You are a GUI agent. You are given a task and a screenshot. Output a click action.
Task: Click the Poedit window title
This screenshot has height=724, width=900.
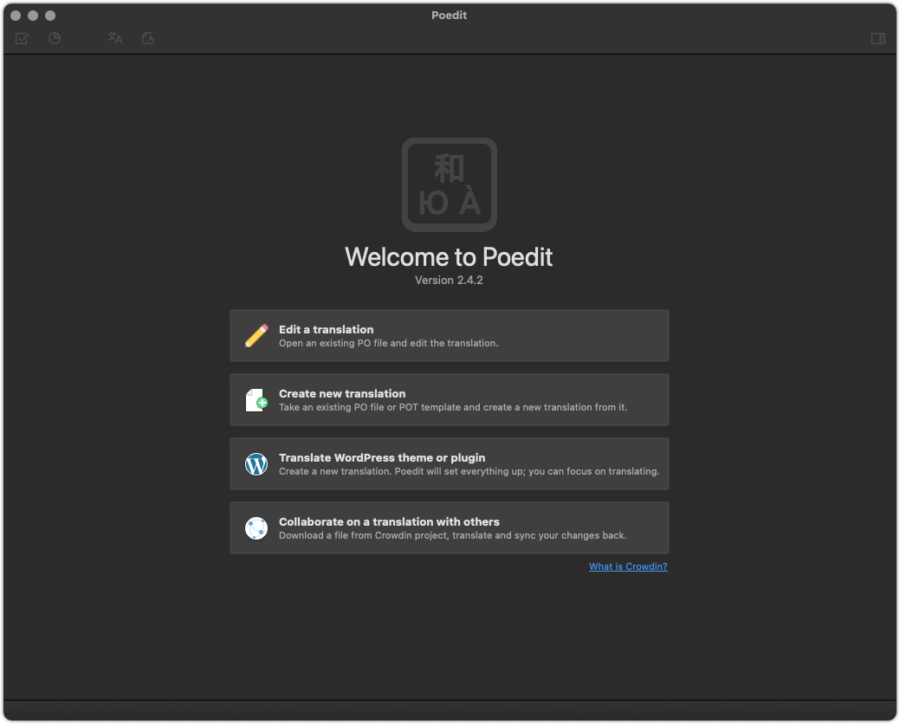tap(449, 16)
